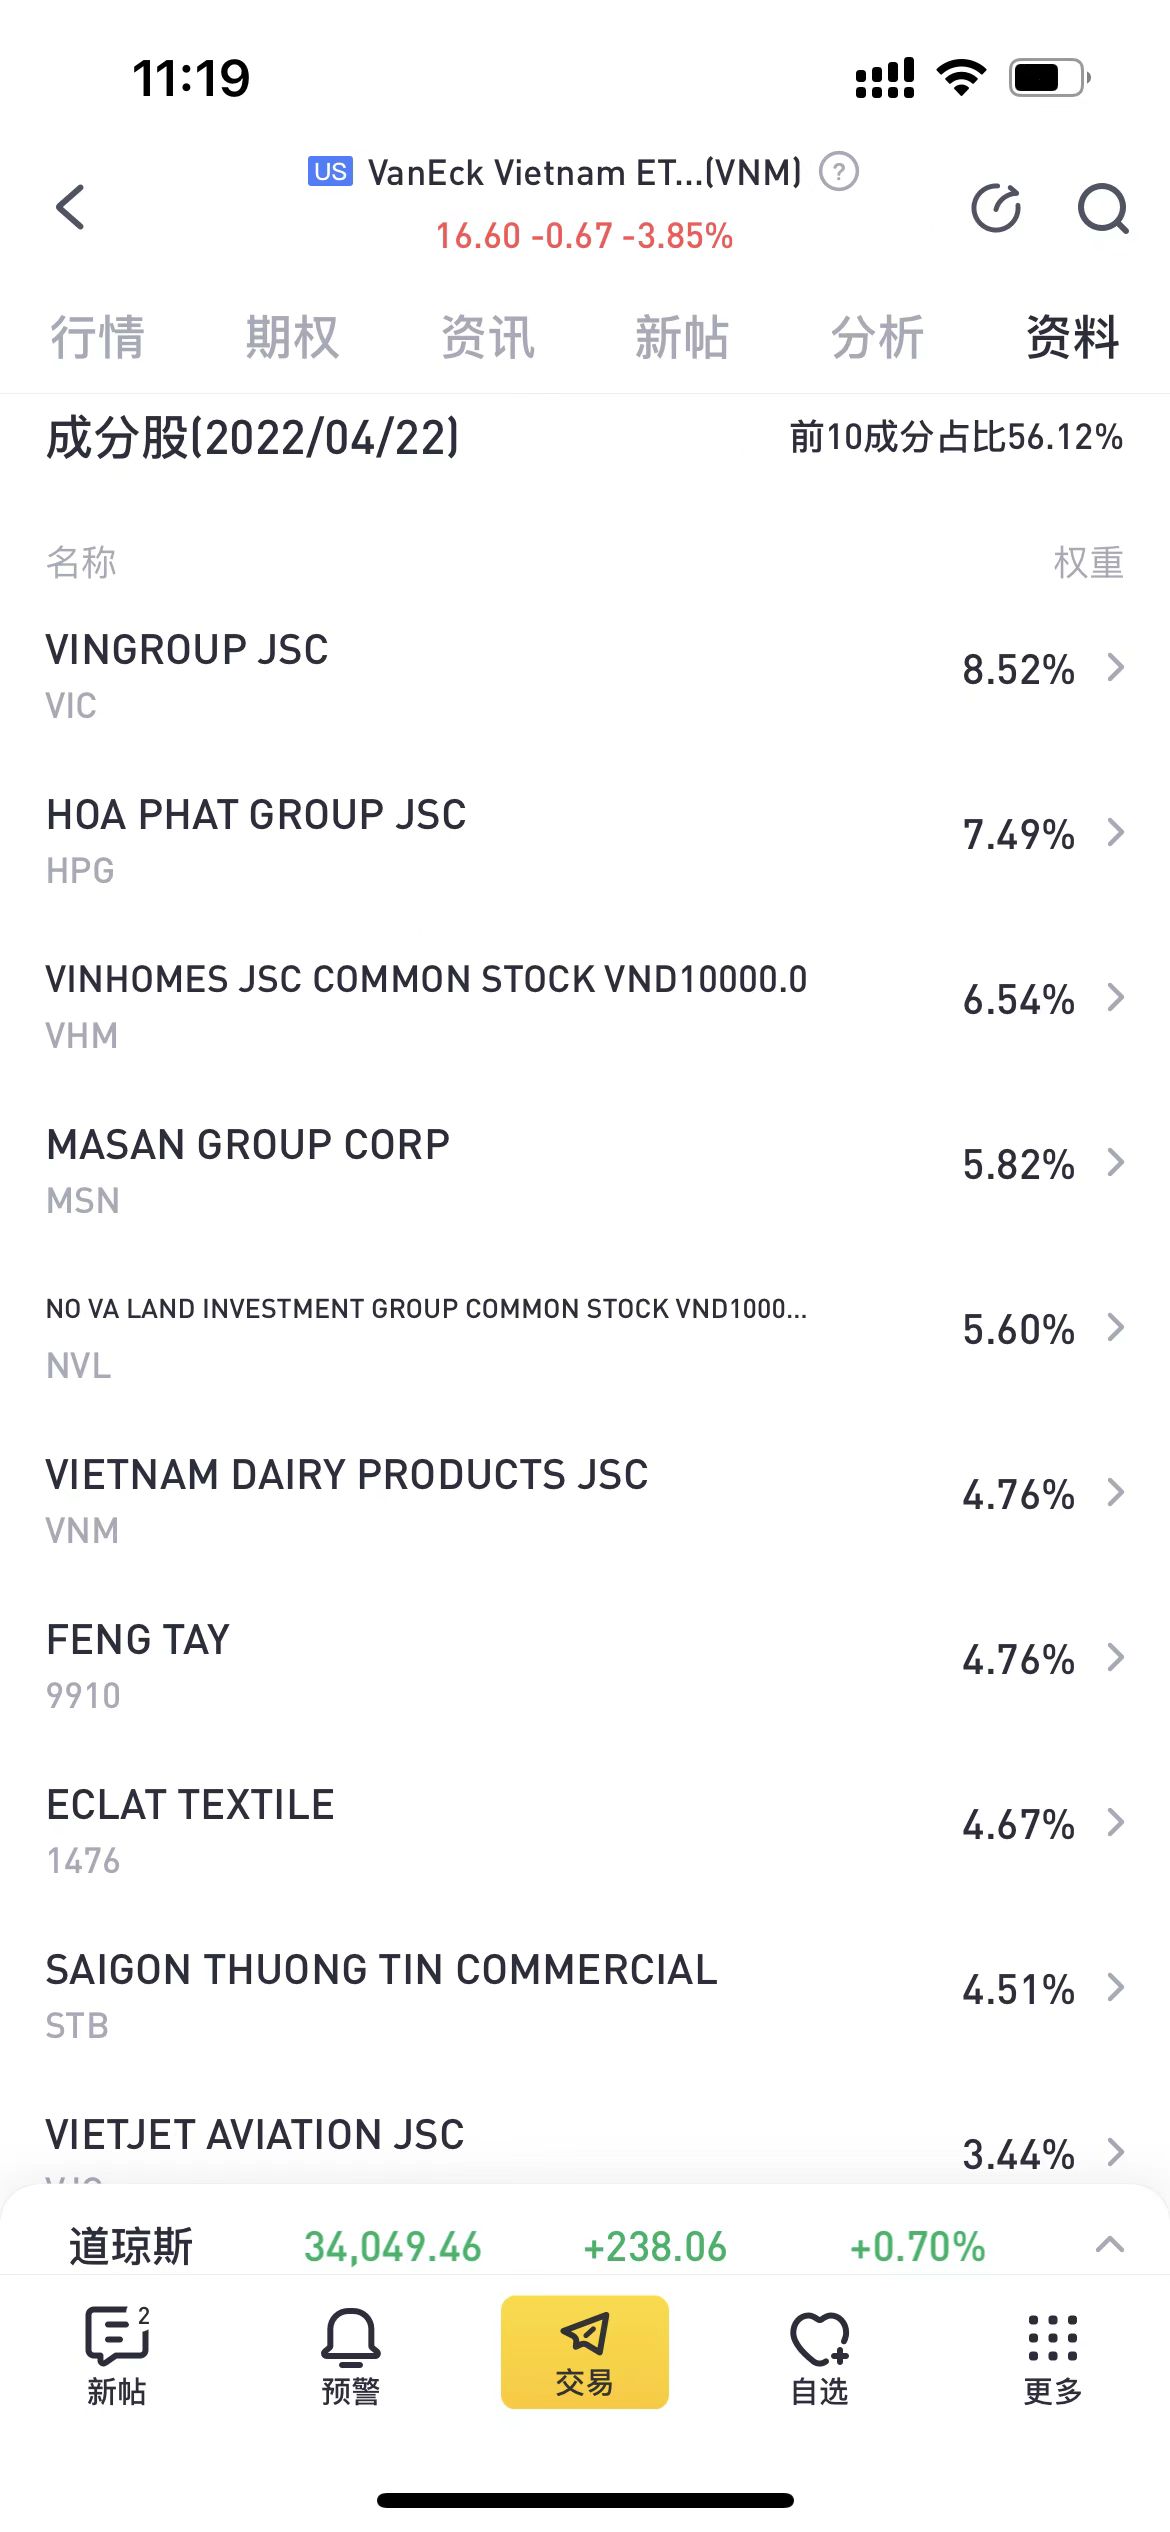Select the 分析 analysis tab

point(877,337)
